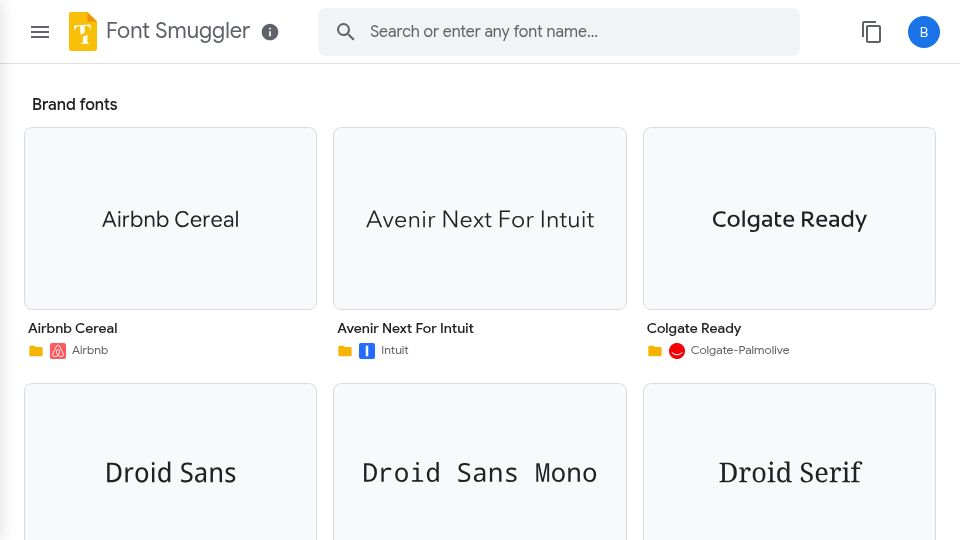The width and height of the screenshot is (960, 540).
Task: Click the folder icon under Avenir Next For Intuit
Action: point(345,351)
